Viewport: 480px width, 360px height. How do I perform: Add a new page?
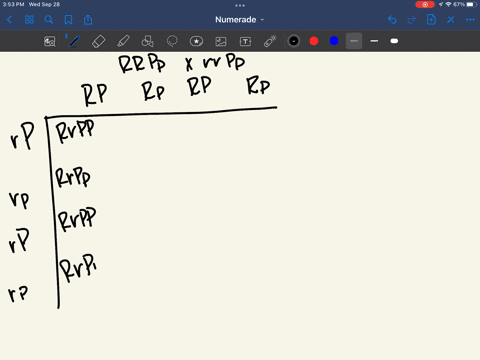coord(431,20)
